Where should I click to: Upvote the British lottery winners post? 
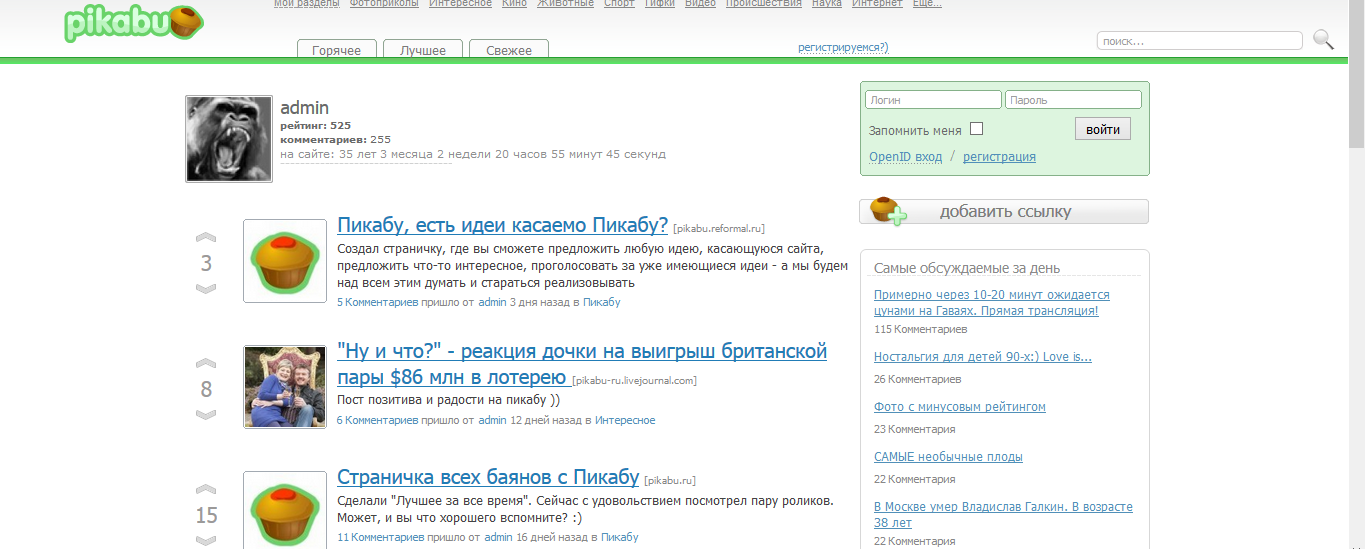(x=206, y=364)
